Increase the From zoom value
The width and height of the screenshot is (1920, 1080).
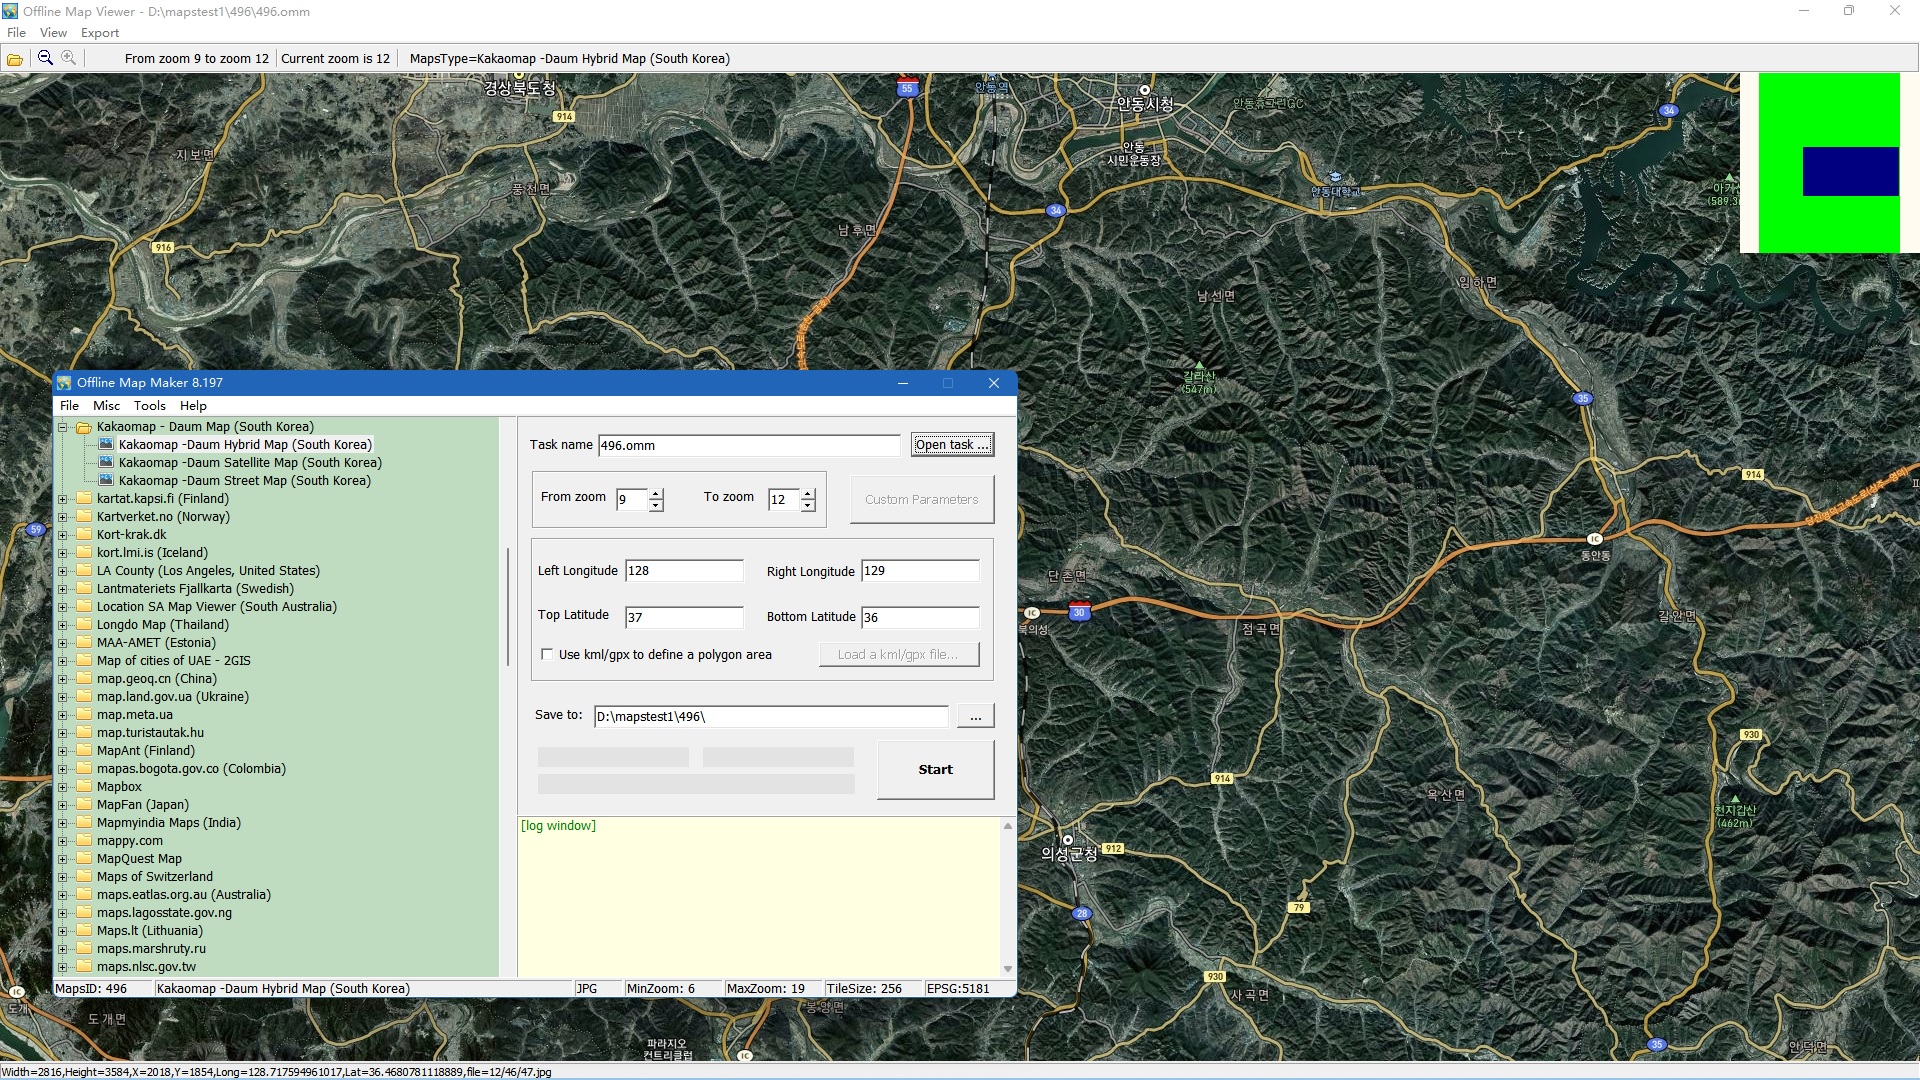click(656, 493)
